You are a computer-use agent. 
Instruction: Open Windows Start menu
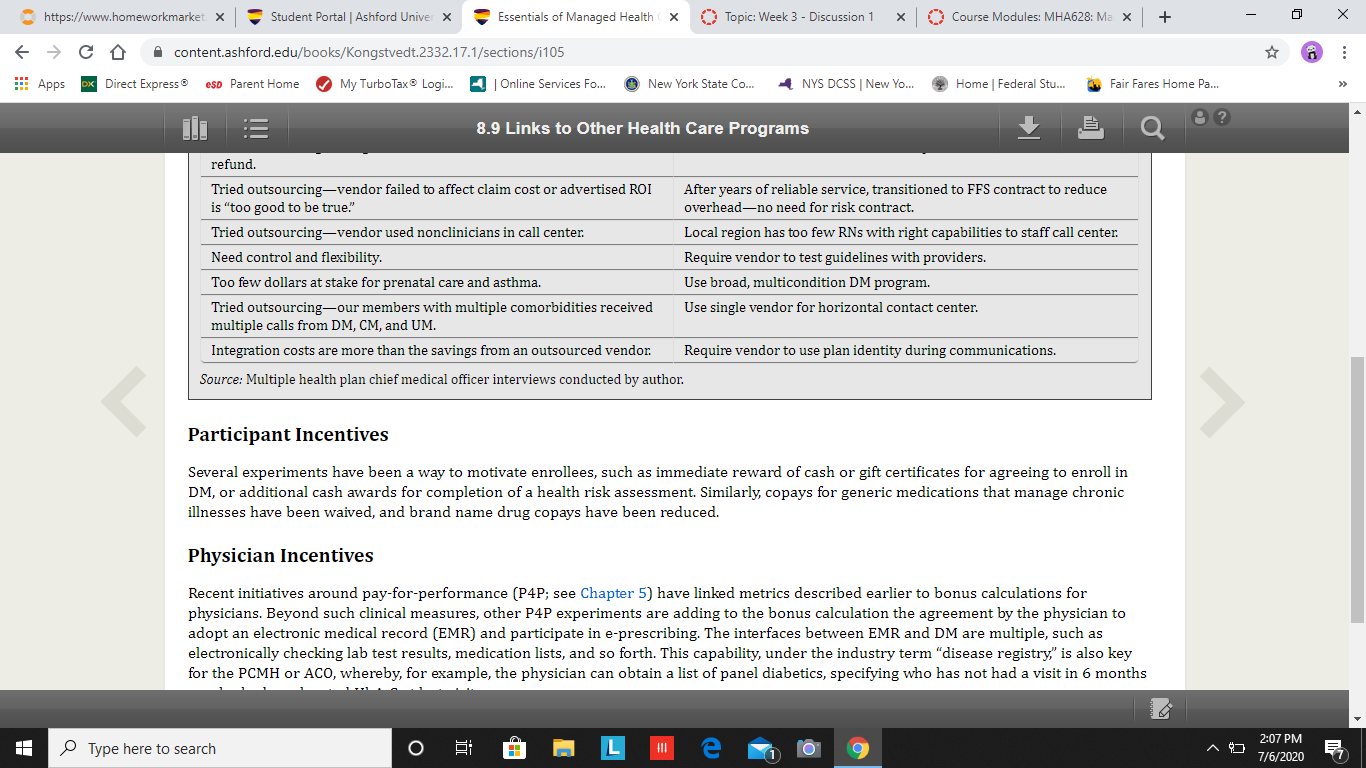pyautogui.click(x=24, y=748)
